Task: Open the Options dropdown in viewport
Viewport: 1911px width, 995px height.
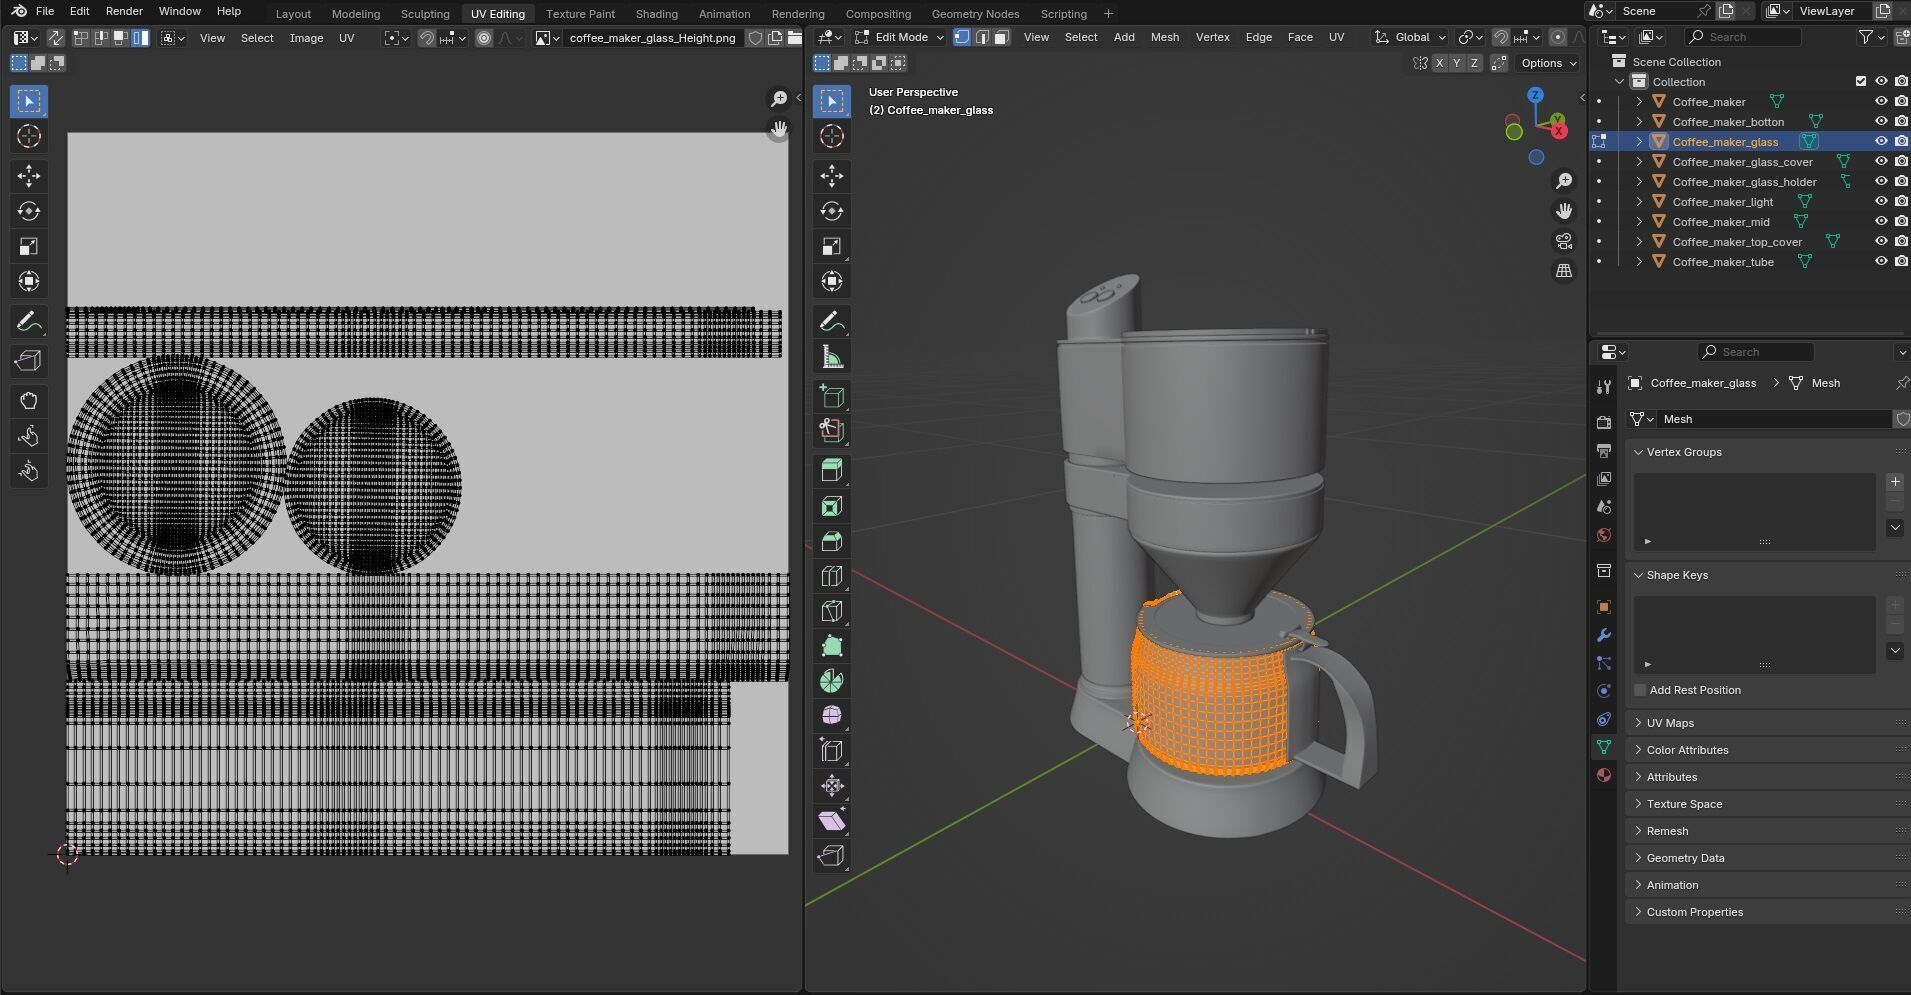Action: coord(1548,63)
